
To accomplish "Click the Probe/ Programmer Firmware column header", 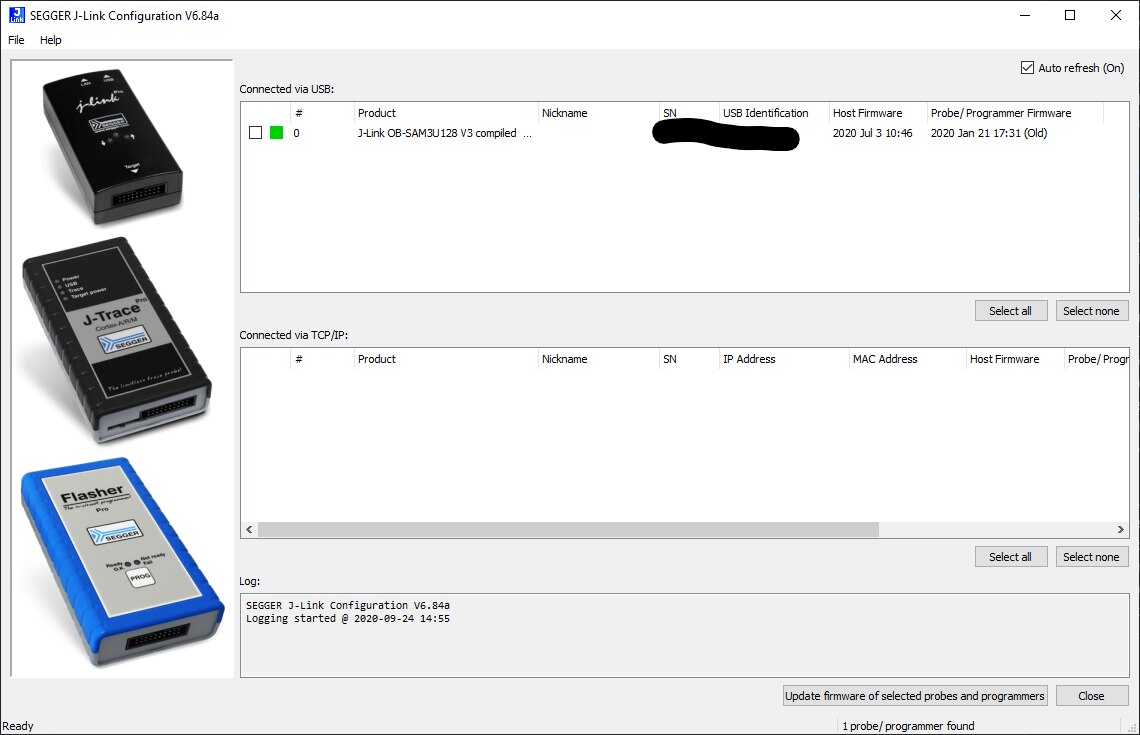I will (x=1015, y=113).
